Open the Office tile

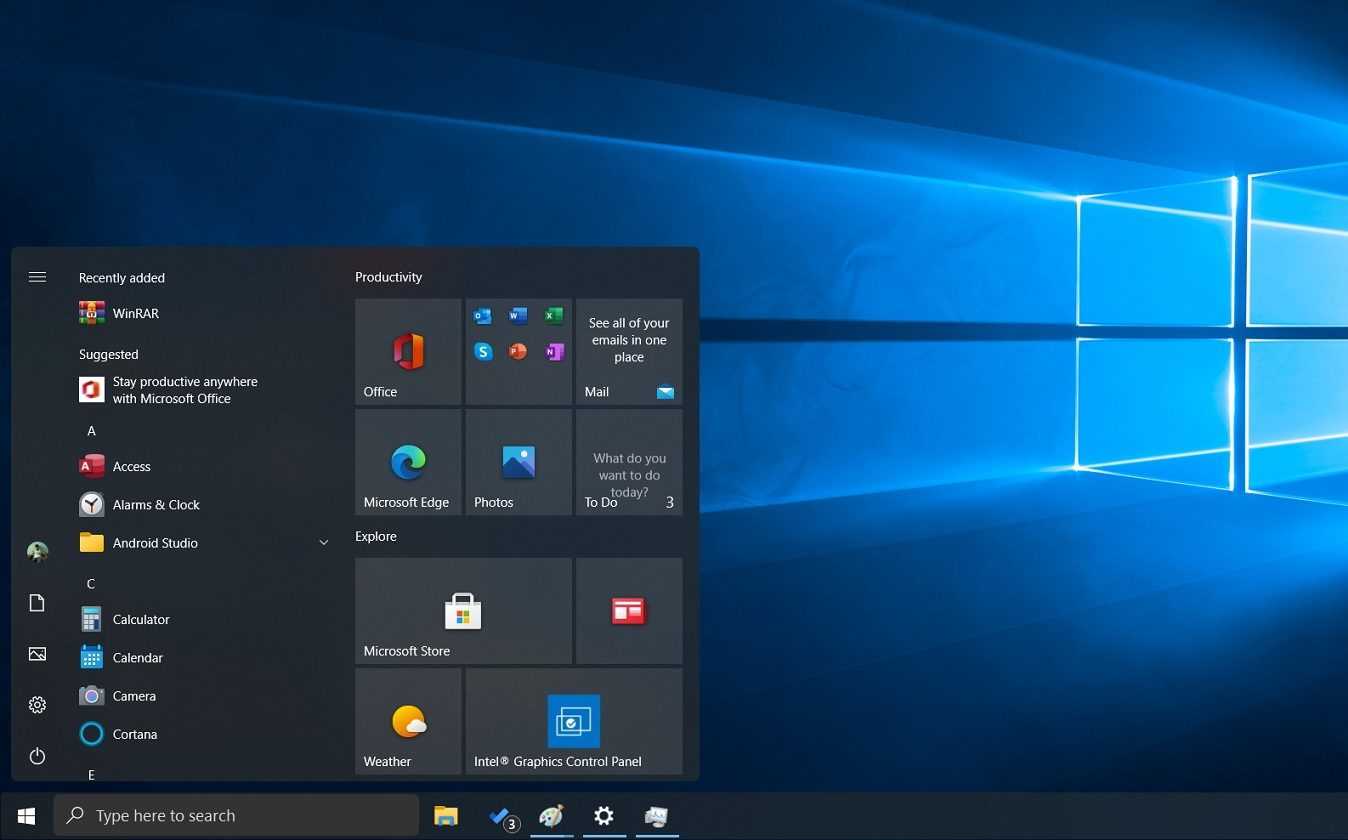pos(408,352)
